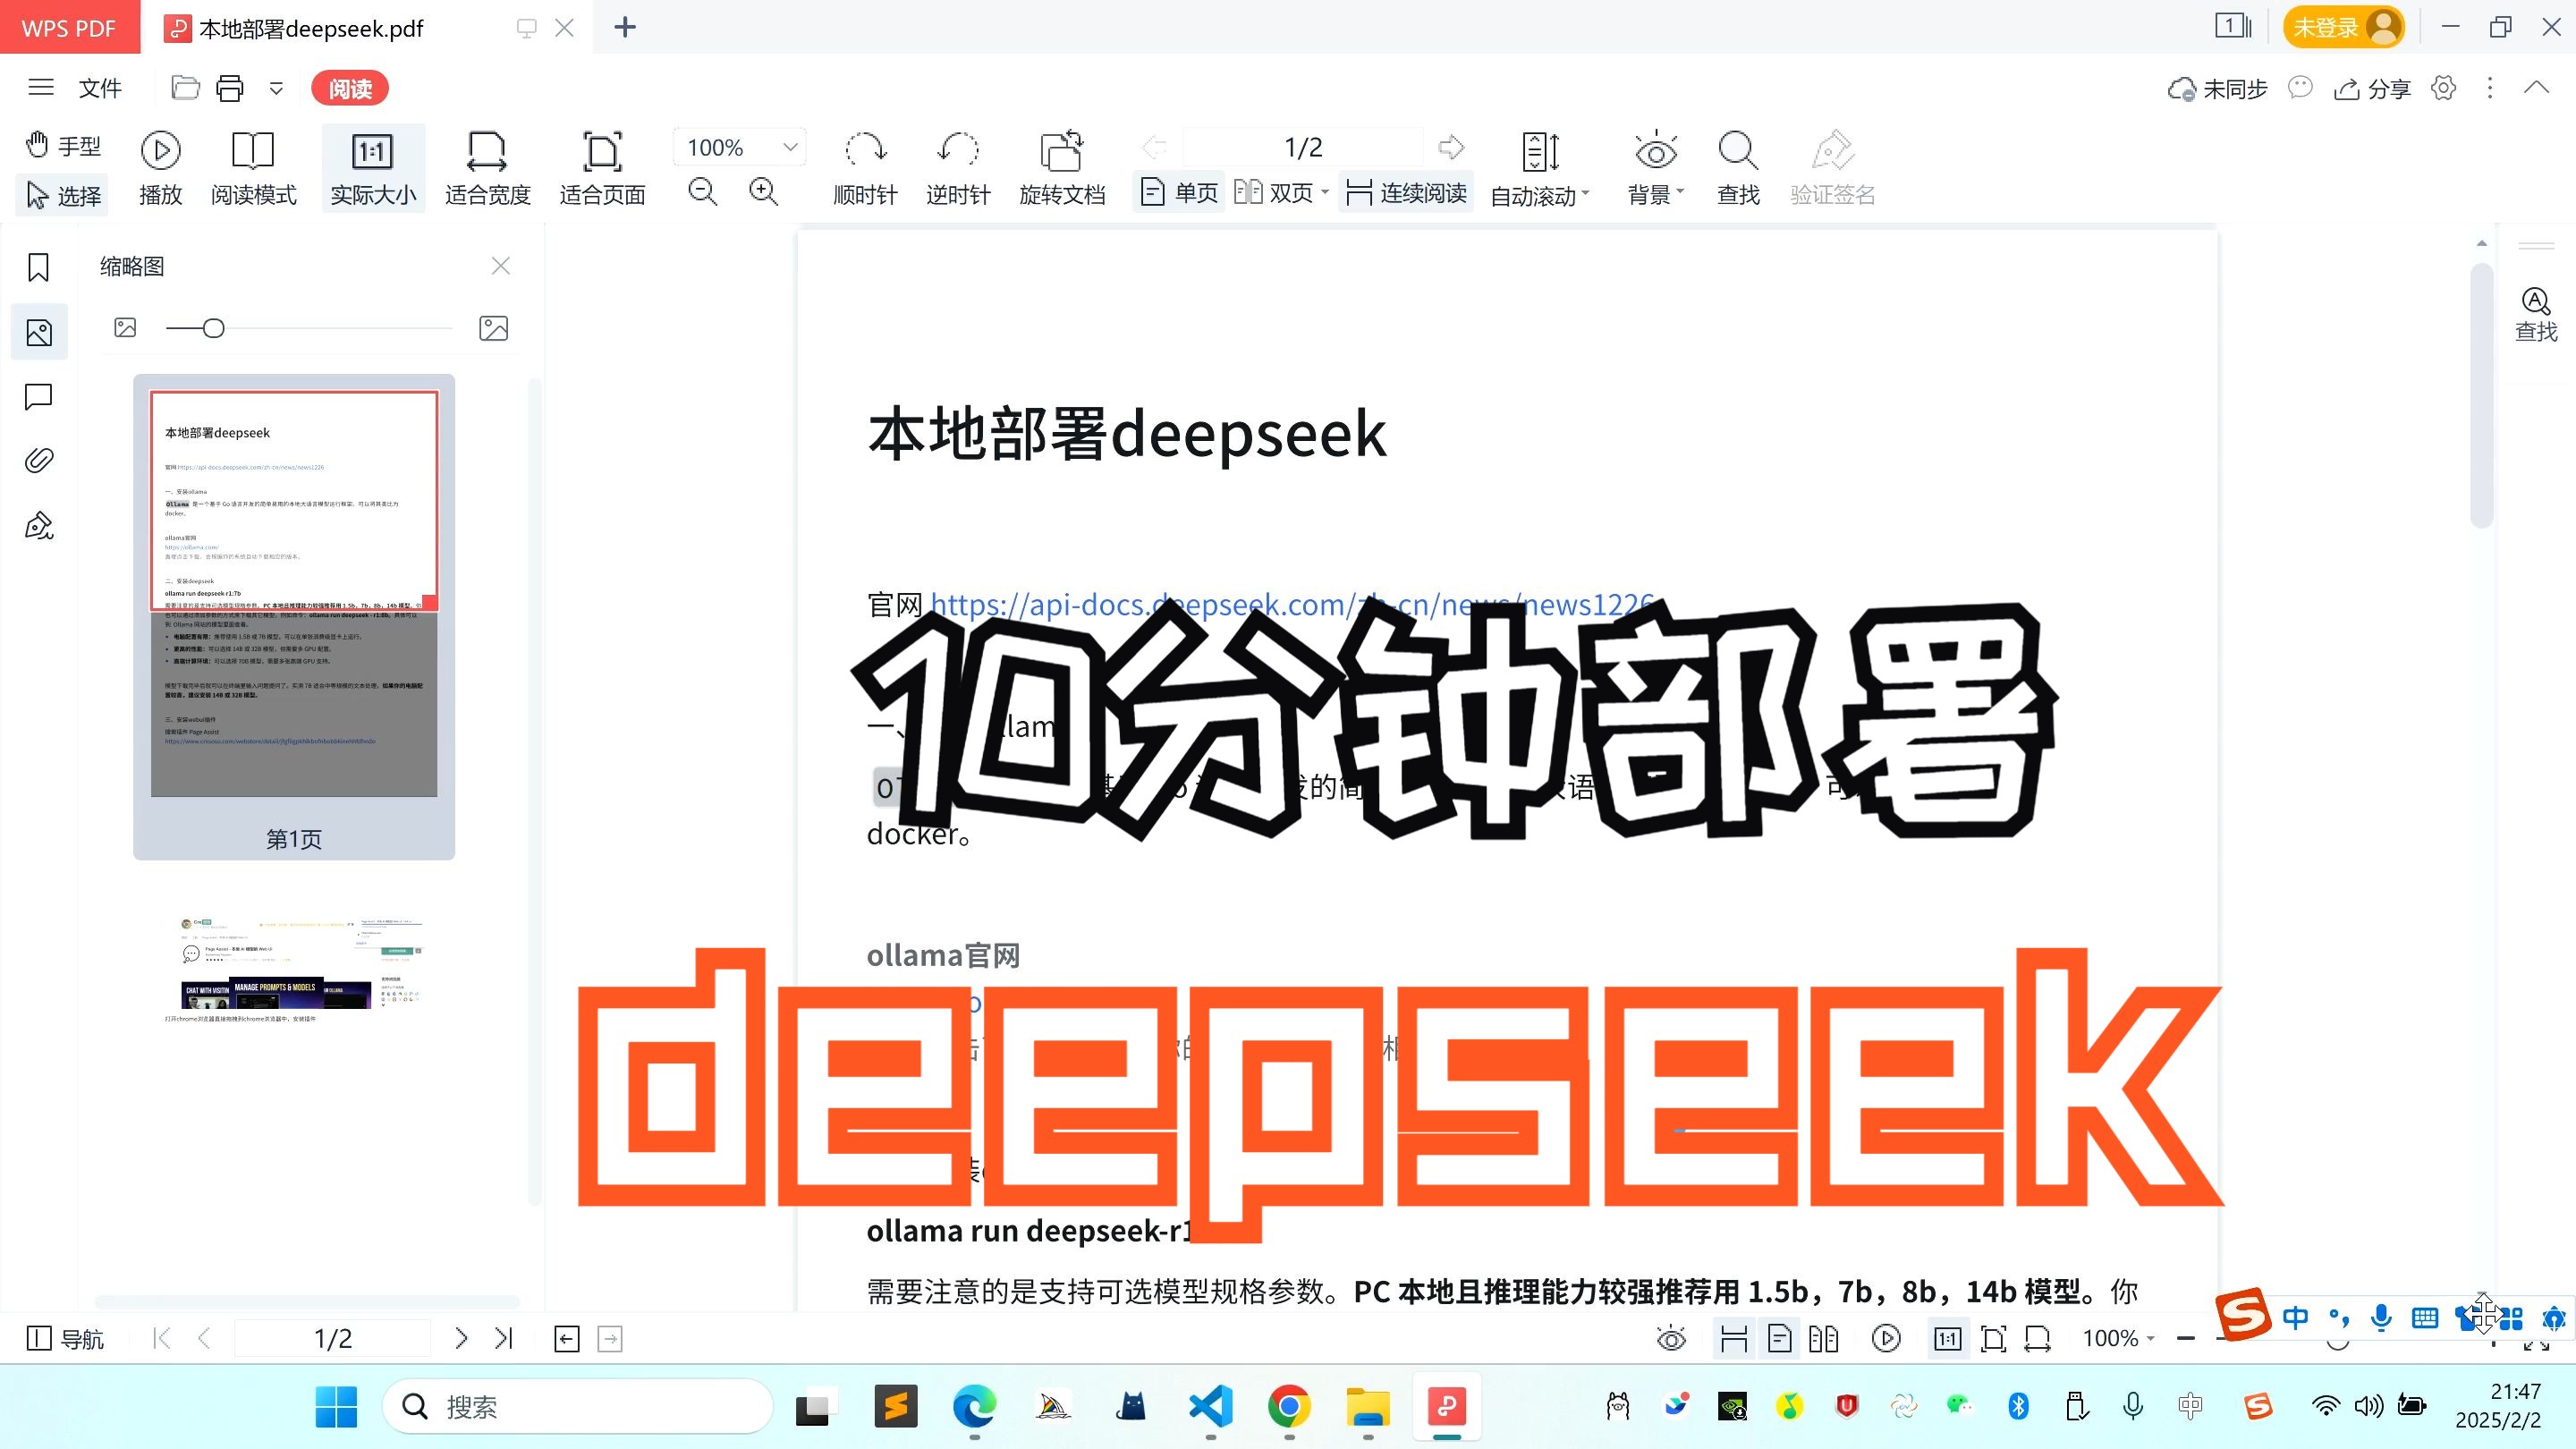Viewport: 2576px width, 1449px height.
Task: Click the print icon in top bar
Action: tap(230, 89)
